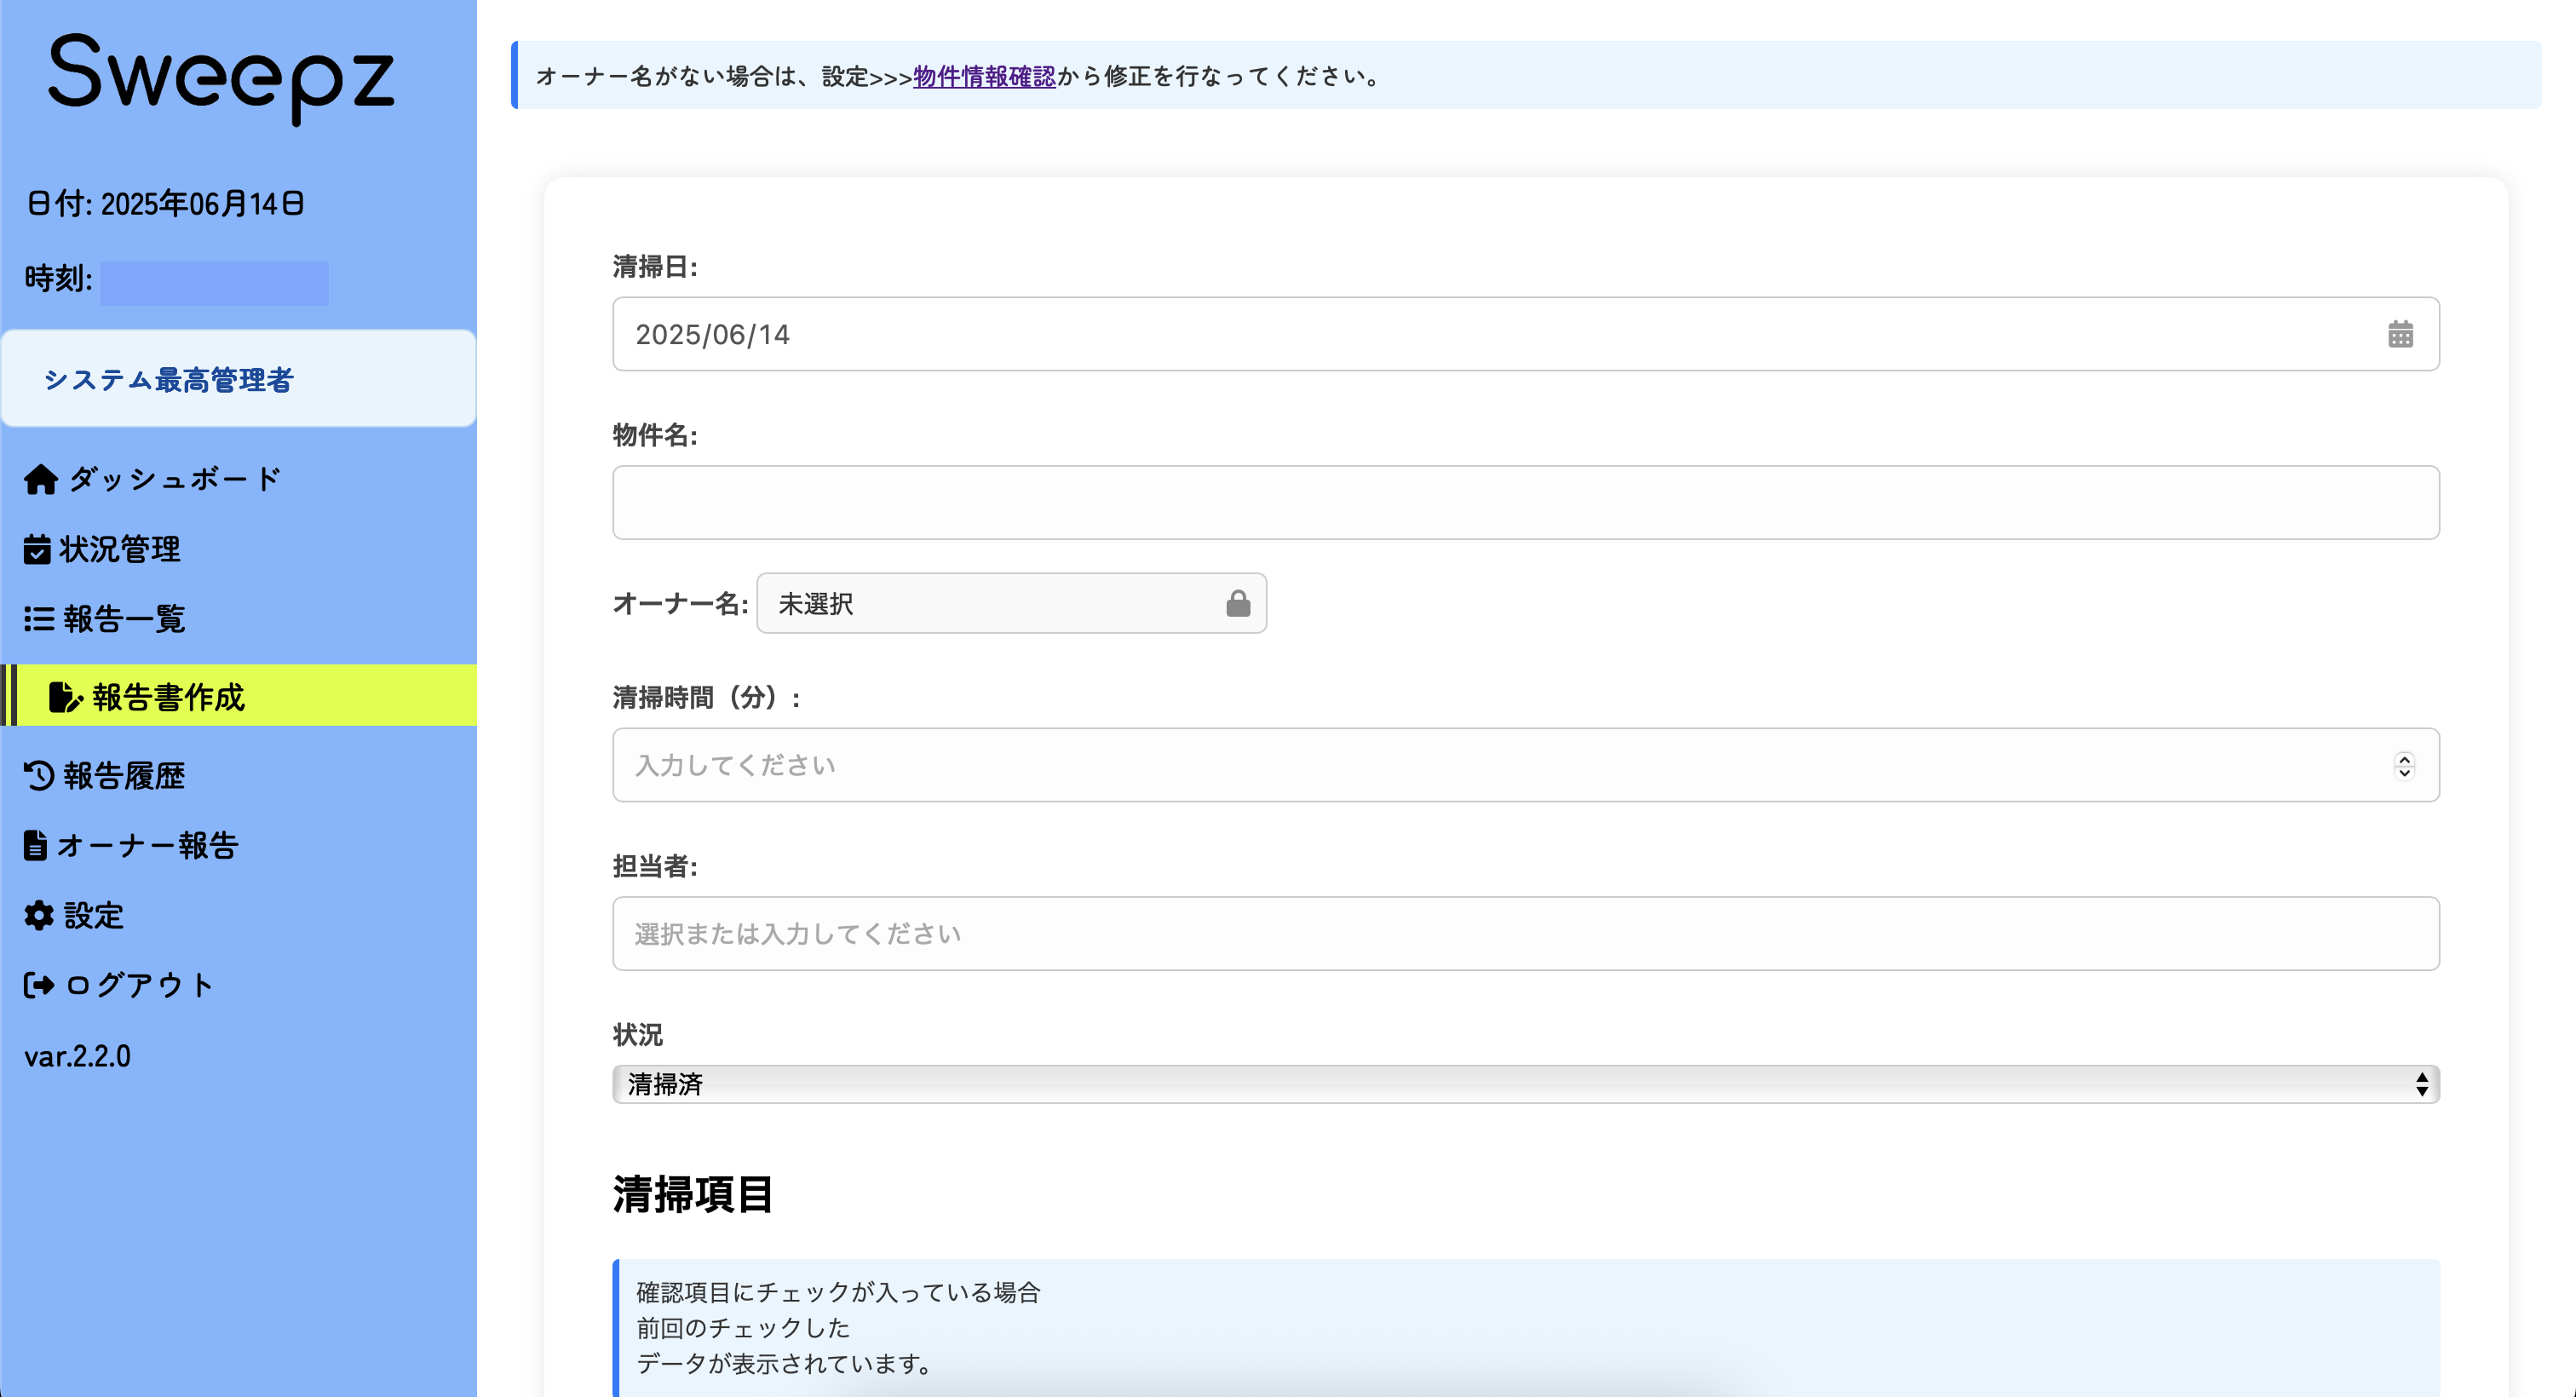Open 報告履歴 via the history icon
This screenshot has width=2576, height=1397.
point(38,775)
